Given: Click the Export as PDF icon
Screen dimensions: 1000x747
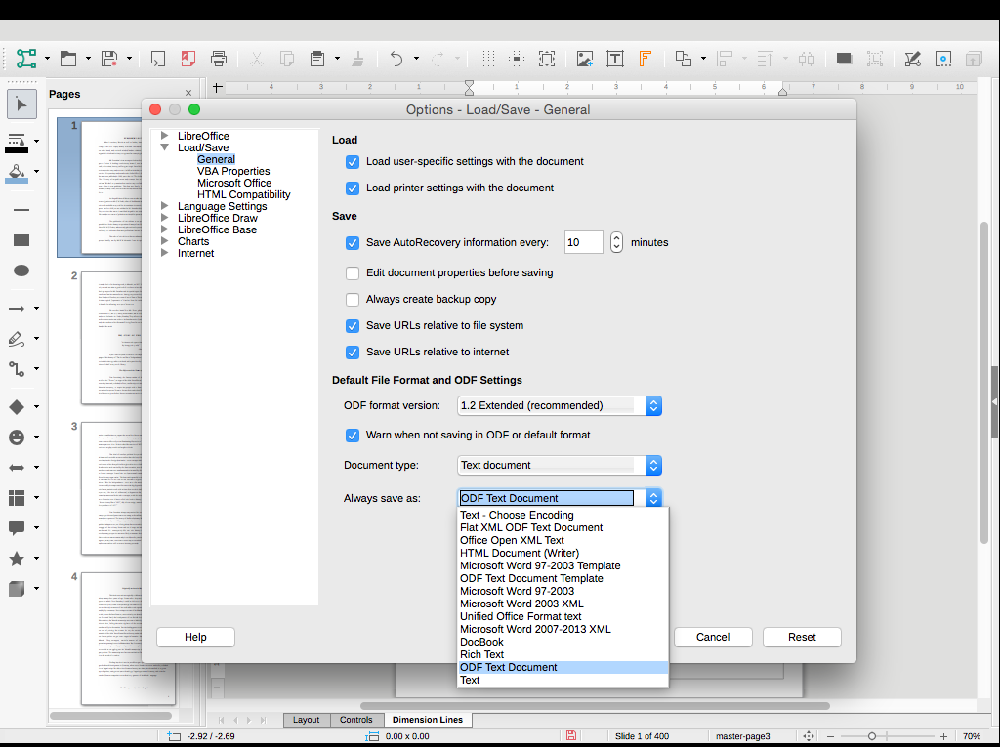Looking at the screenshot, I should [x=188, y=59].
